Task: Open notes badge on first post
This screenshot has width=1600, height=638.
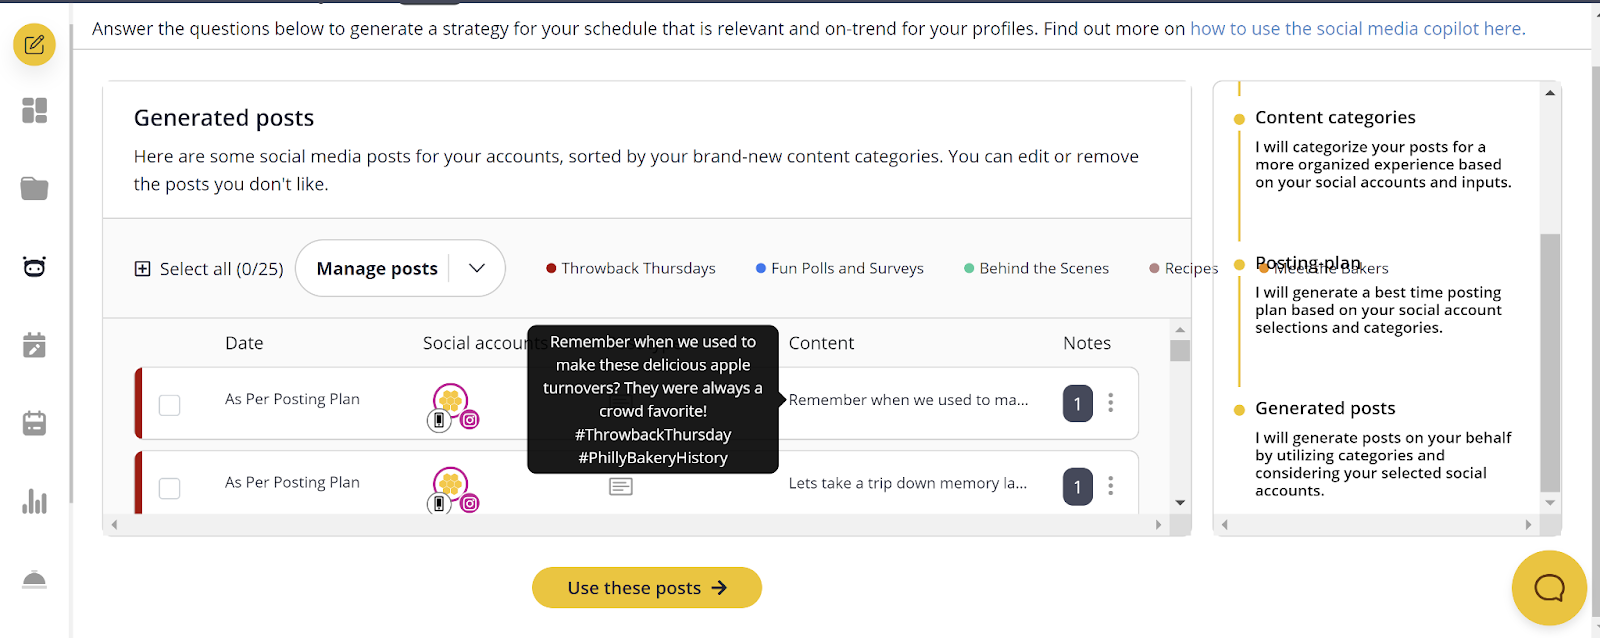Action: 1077,404
